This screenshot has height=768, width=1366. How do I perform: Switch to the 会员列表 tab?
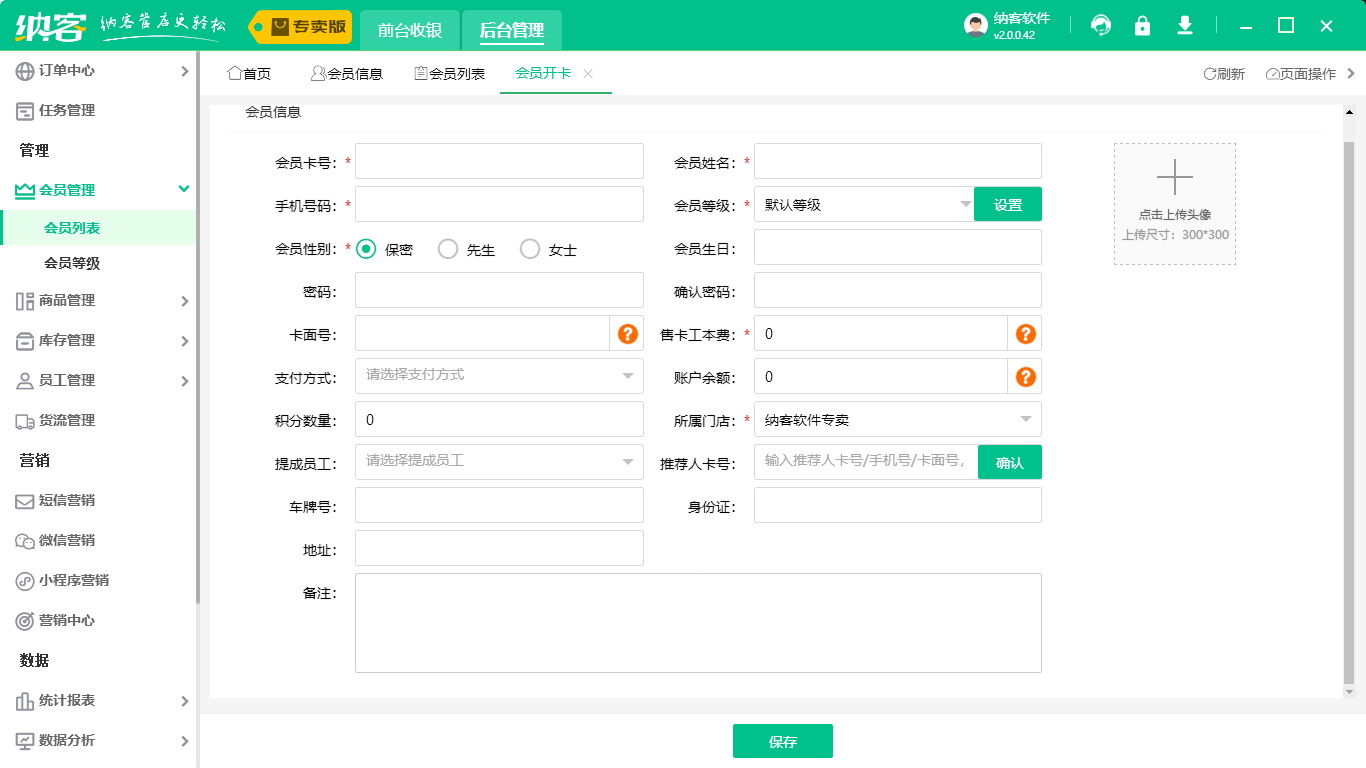[449, 73]
